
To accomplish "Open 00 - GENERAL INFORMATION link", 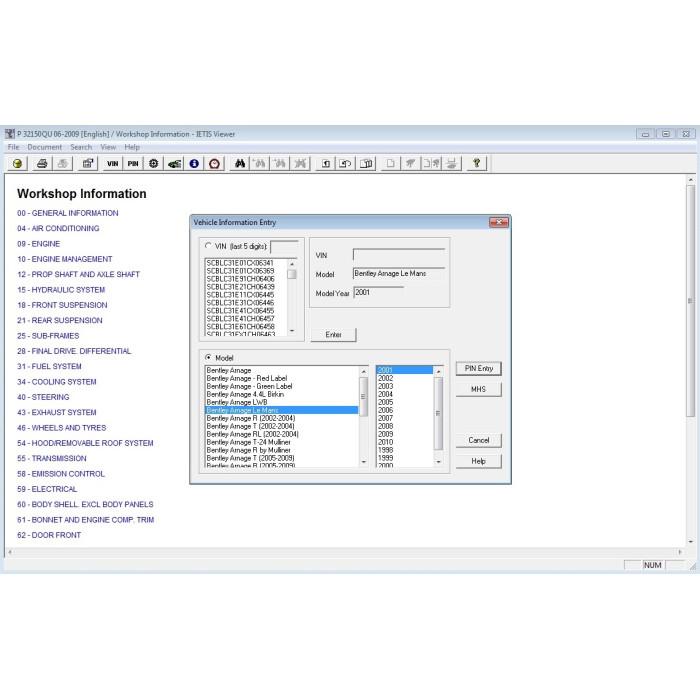I will click(x=68, y=213).
